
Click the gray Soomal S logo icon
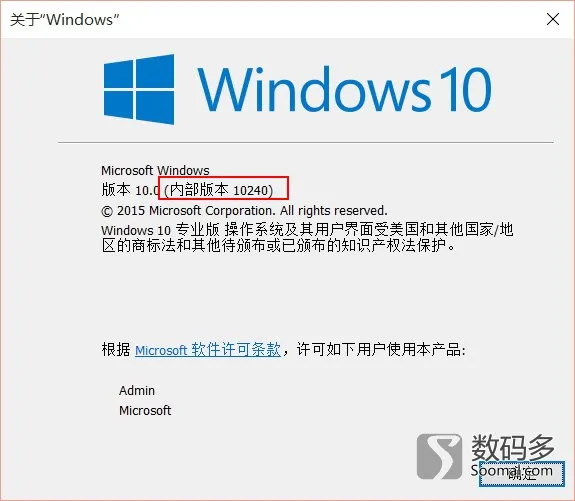tap(439, 457)
